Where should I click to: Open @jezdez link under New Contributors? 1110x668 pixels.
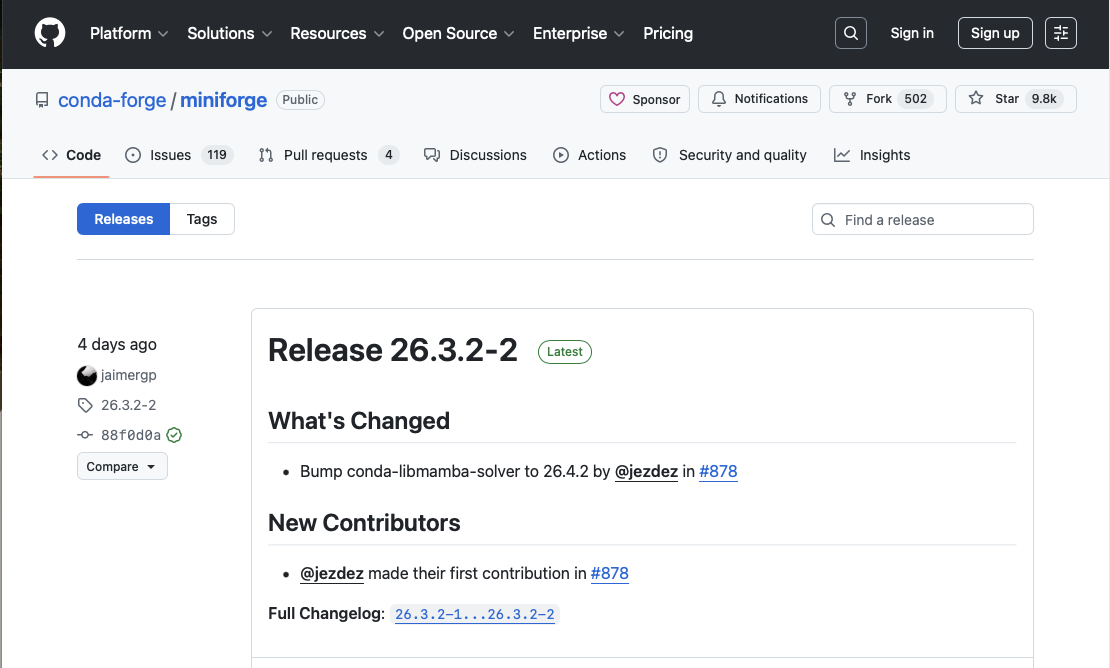coord(332,573)
